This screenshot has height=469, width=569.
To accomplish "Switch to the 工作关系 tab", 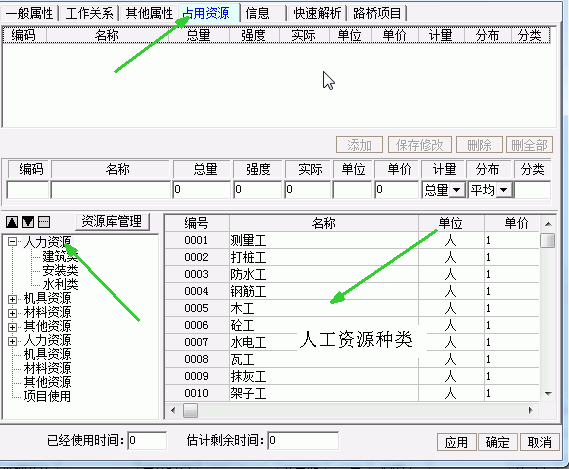I will (89, 13).
